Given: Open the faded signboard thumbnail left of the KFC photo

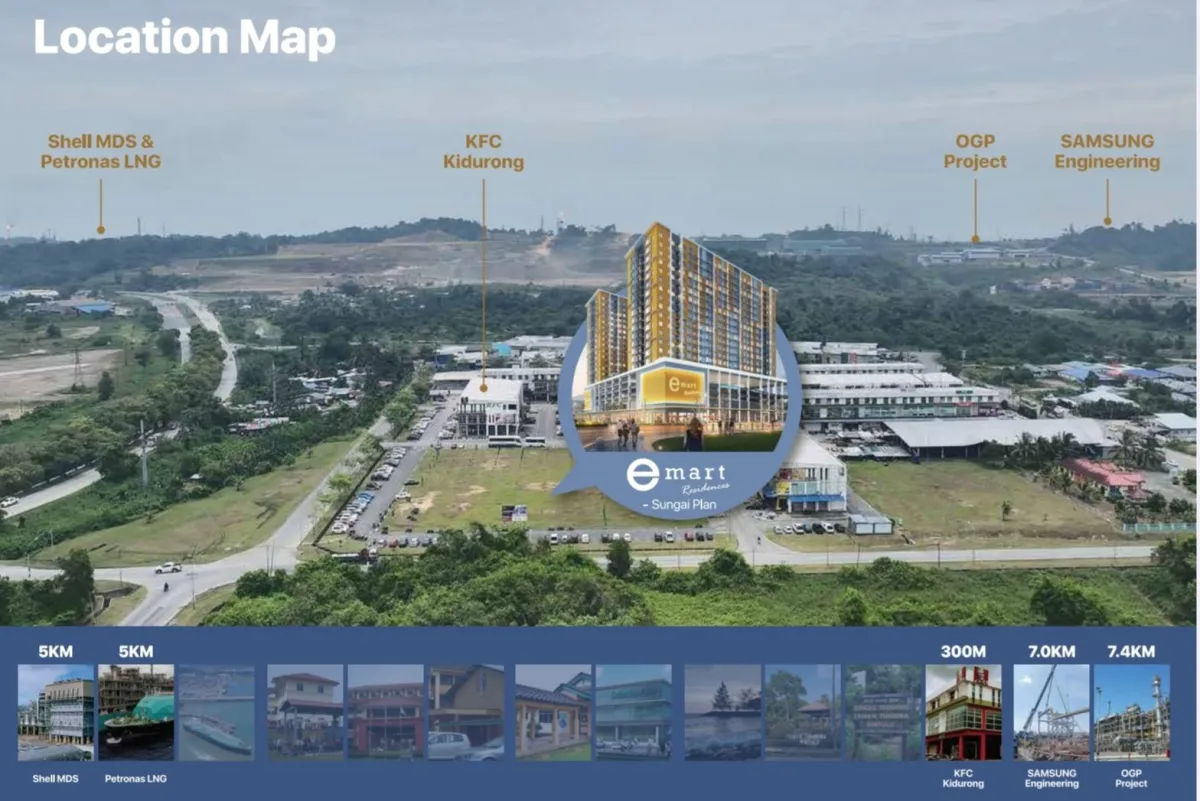Looking at the screenshot, I should (x=884, y=713).
